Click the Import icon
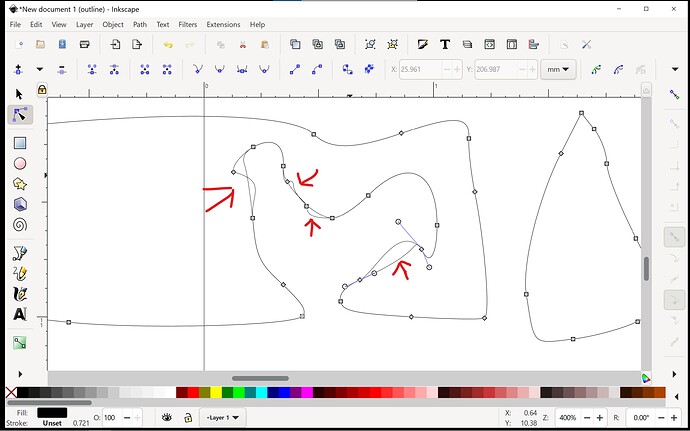This screenshot has height=431, width=690. click(x=115, y=44)
